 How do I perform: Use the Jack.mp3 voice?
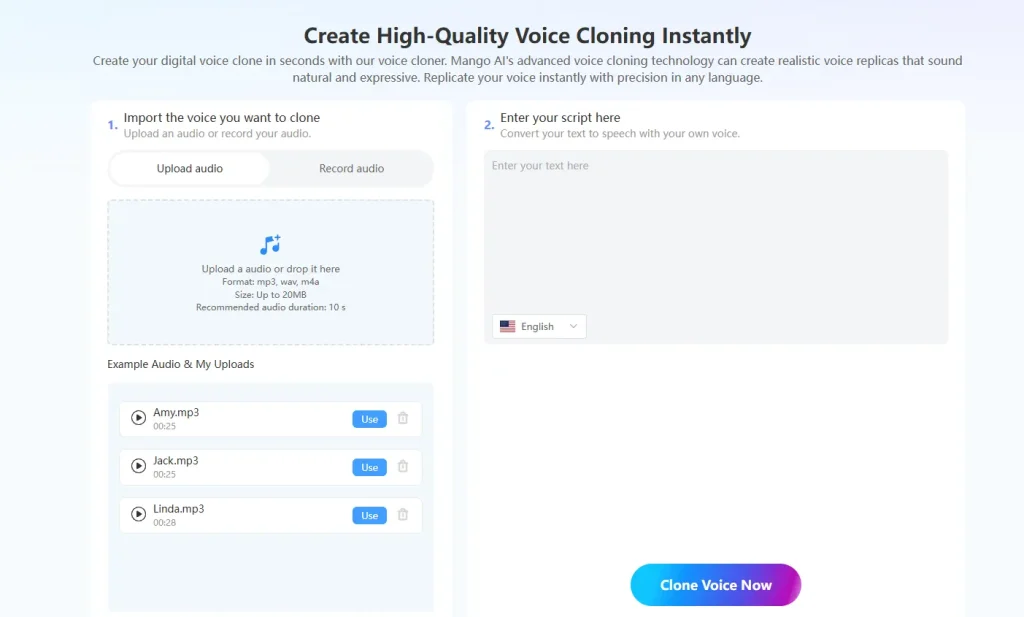coord(369,466)
